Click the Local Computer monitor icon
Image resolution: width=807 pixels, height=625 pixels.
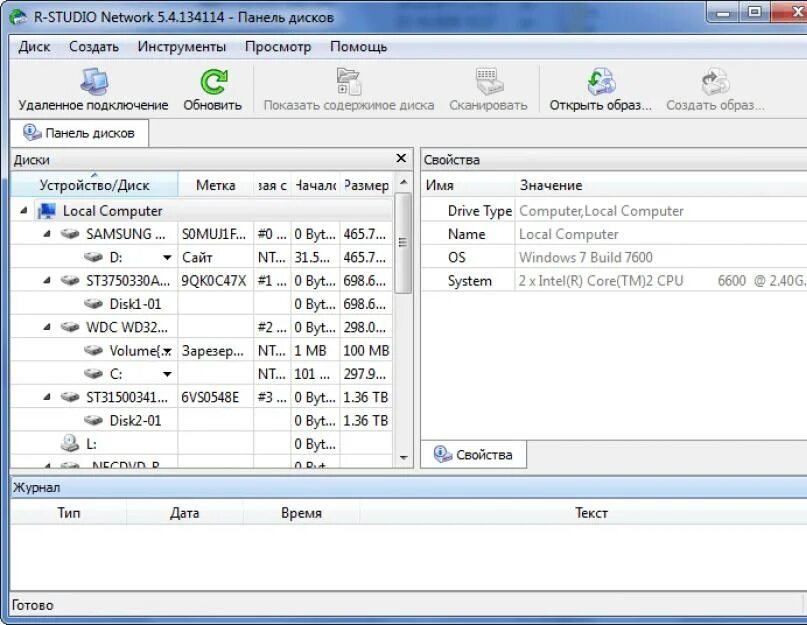[x=47, y=211]
